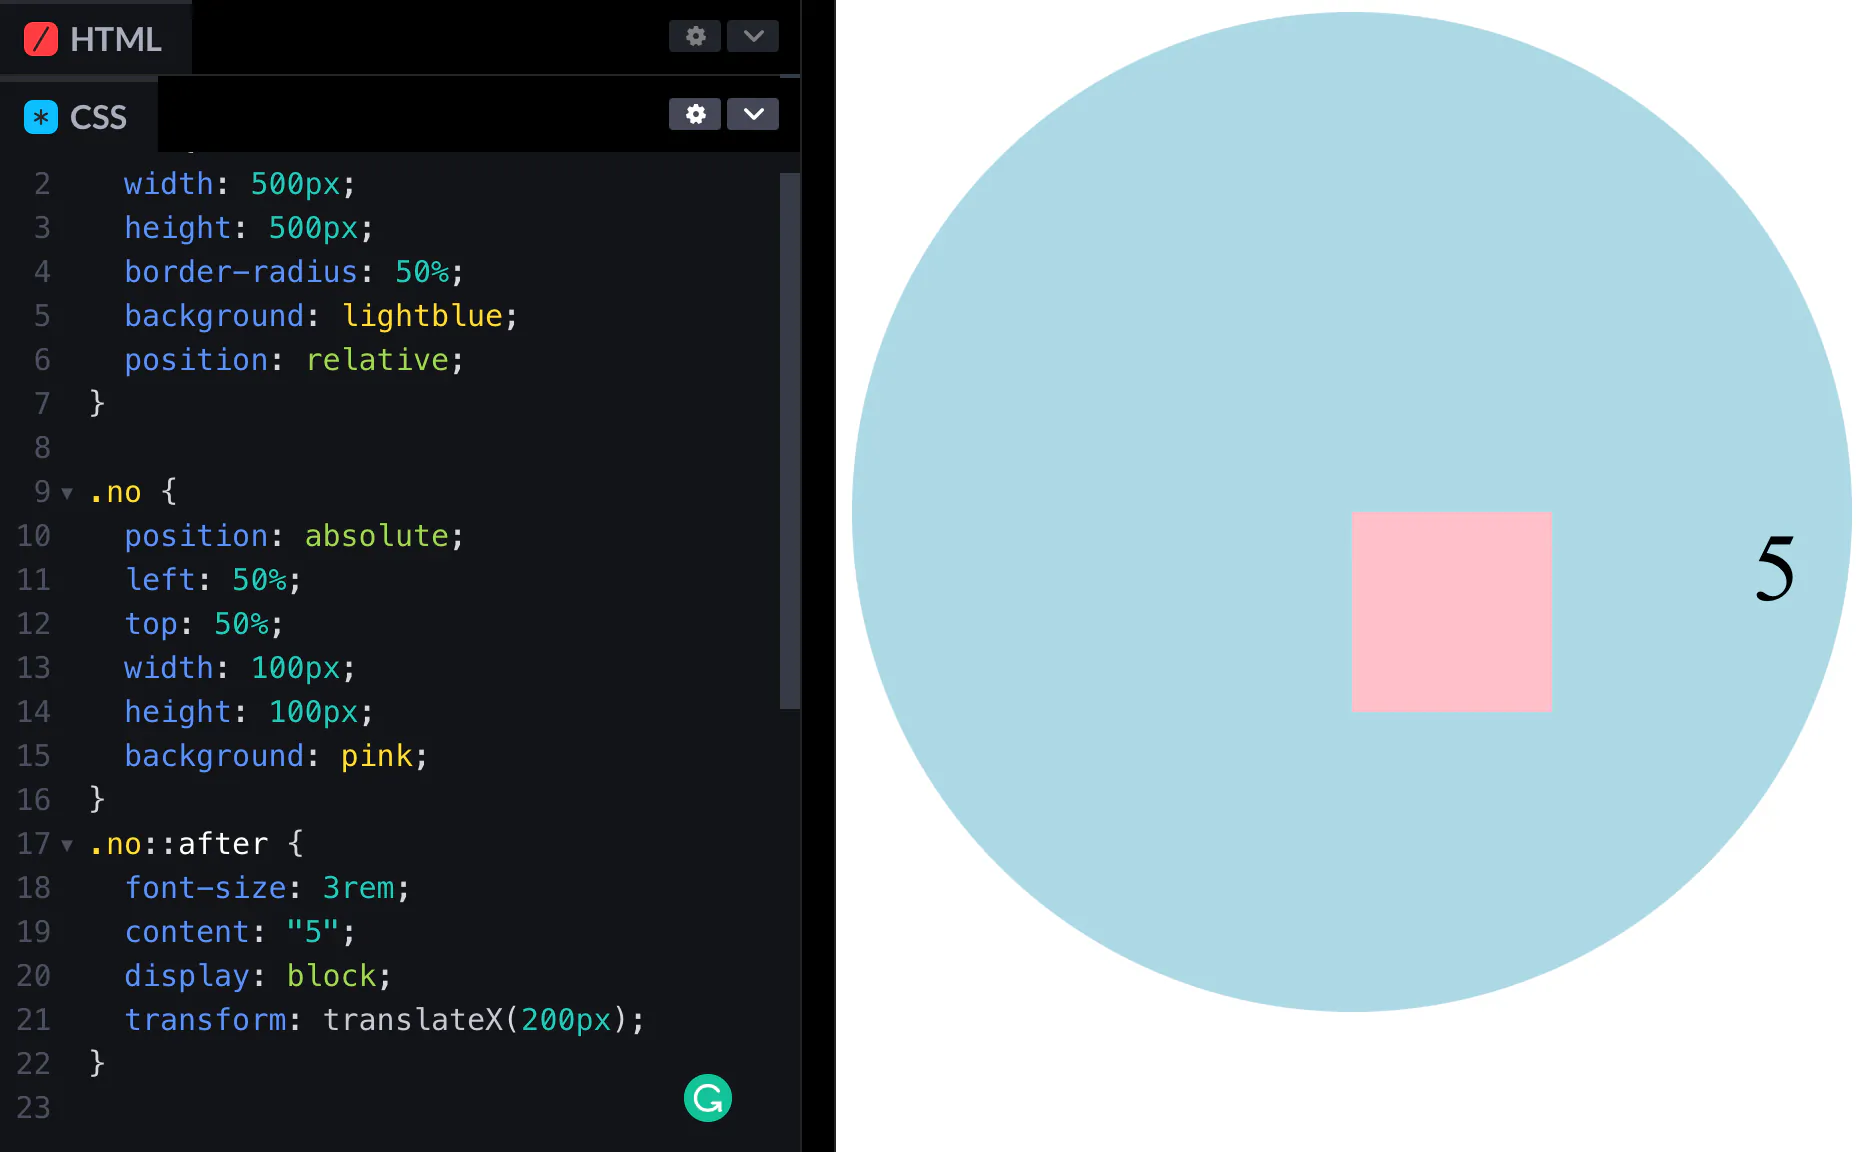The width and height of the screenshot is (1867, 1152).
Task: Place cursor on the content: "5" line
Action: click(x=400, y=932)
